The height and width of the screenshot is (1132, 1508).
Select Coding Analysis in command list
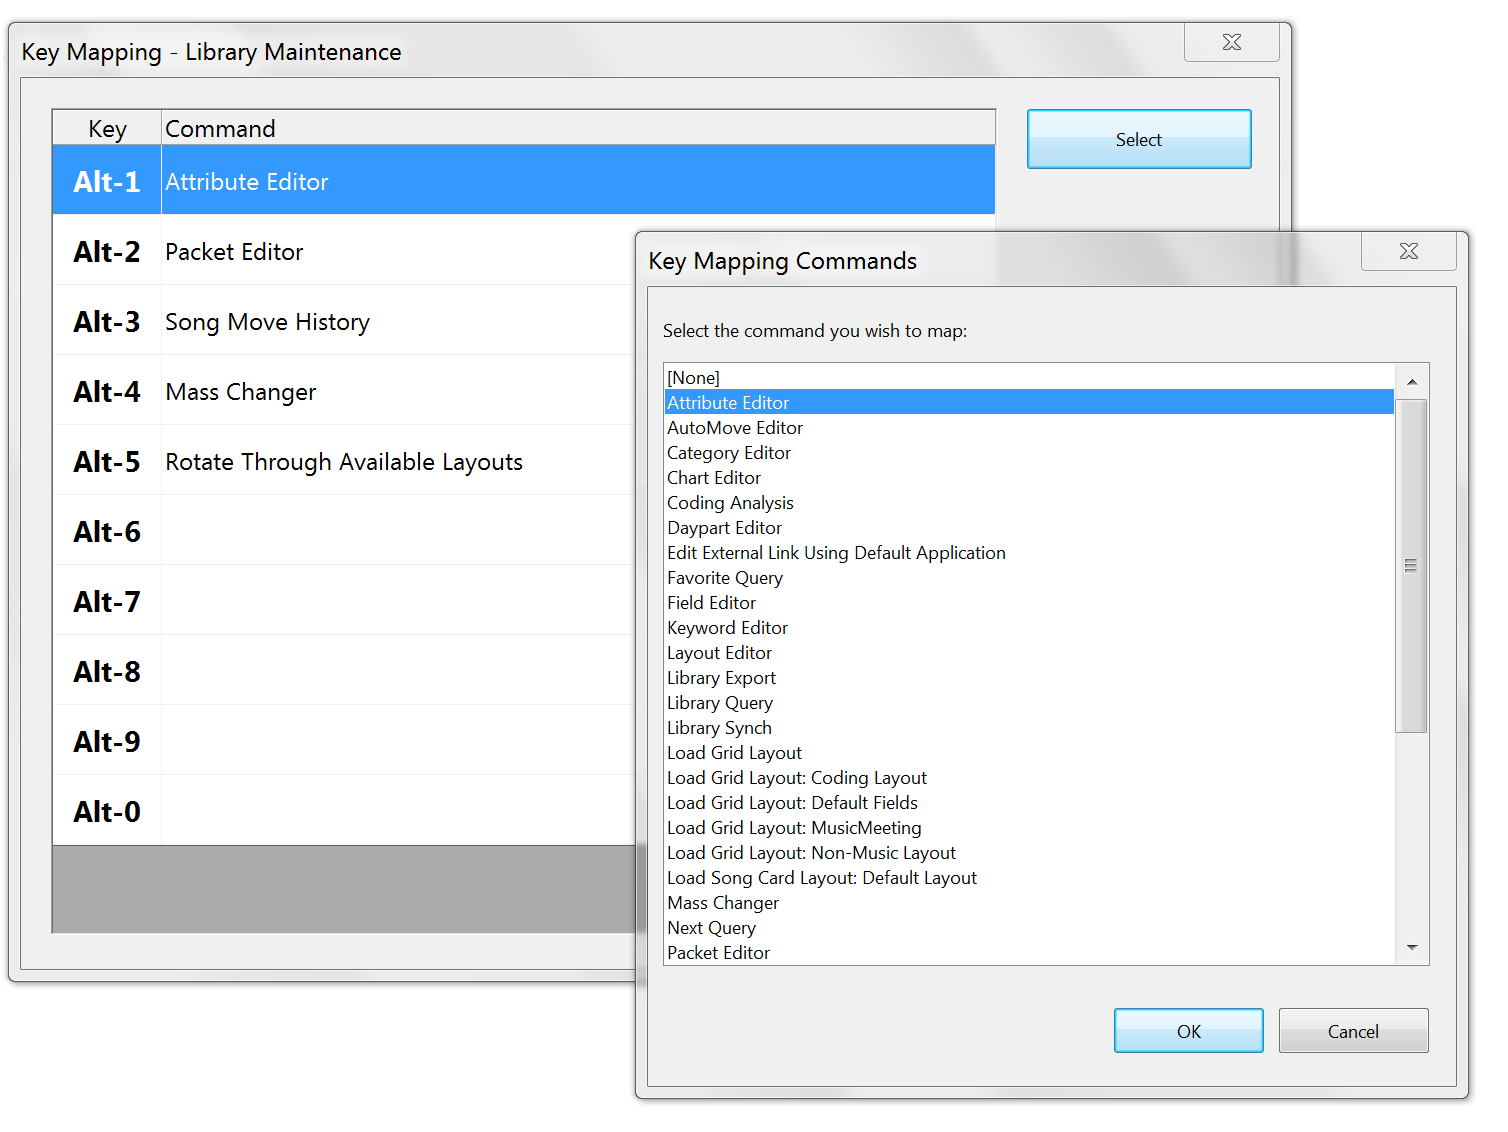click(730, 503)
